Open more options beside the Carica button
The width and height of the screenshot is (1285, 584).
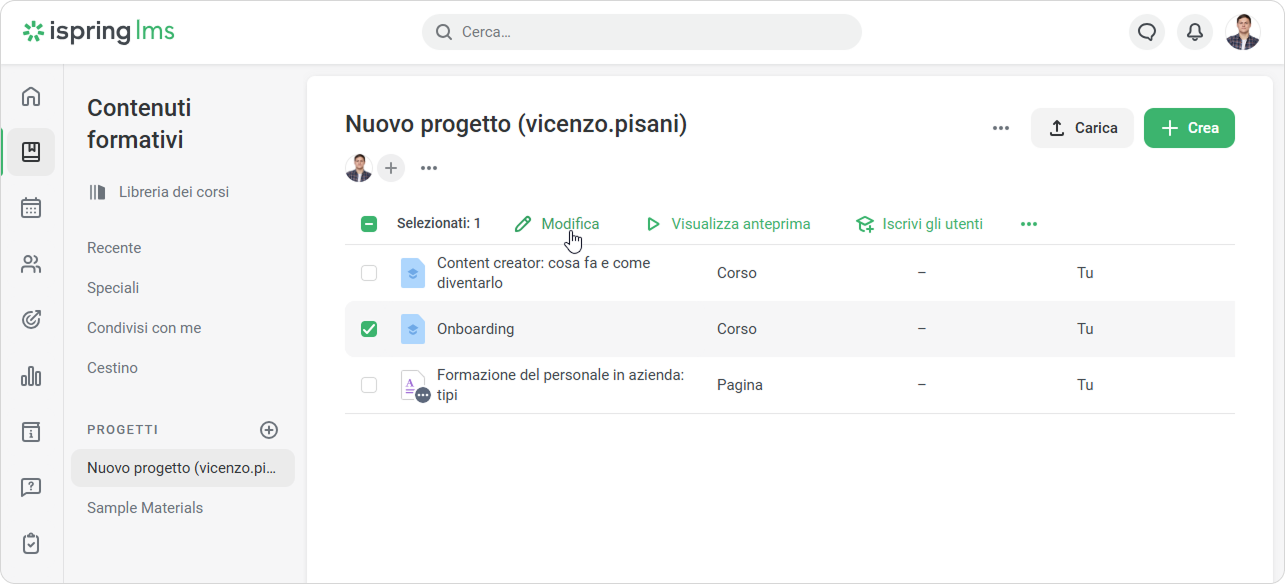coord(1000,128)
